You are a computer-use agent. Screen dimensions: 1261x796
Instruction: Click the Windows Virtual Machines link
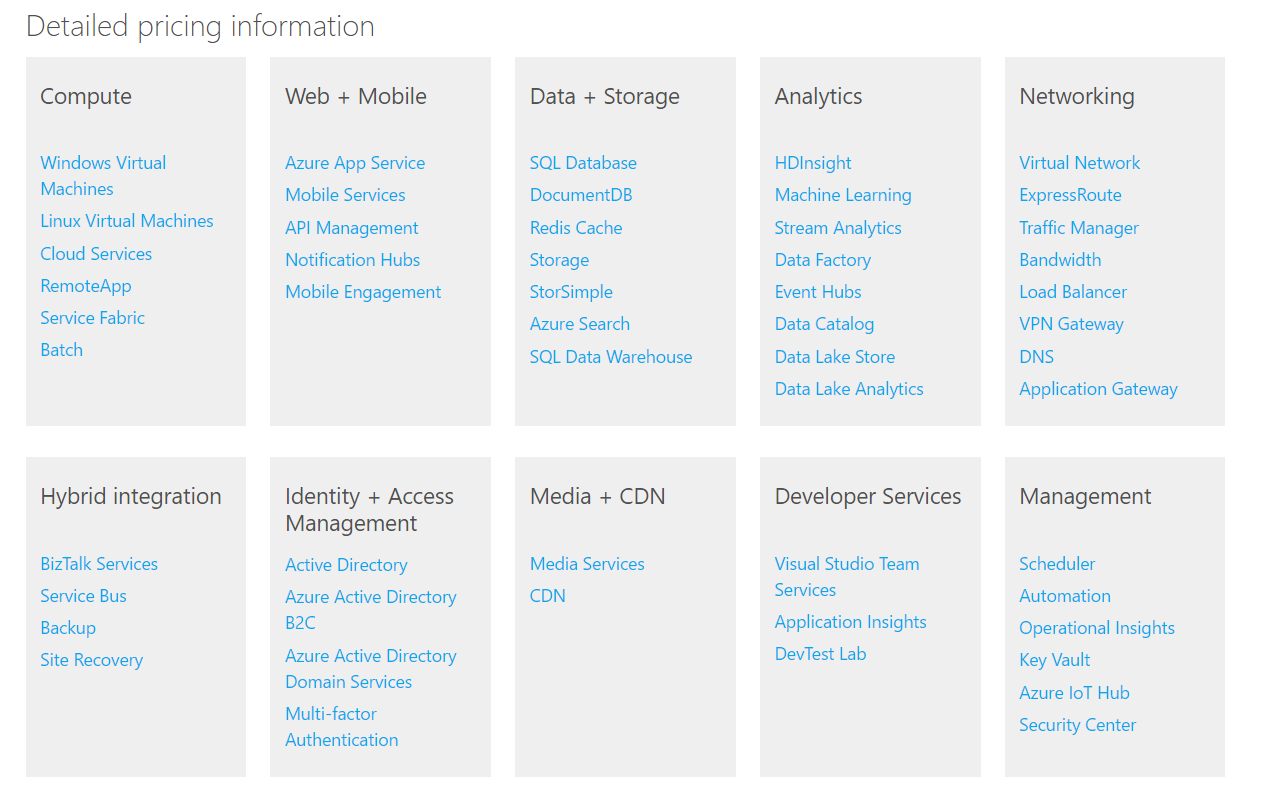coord(103,162)
